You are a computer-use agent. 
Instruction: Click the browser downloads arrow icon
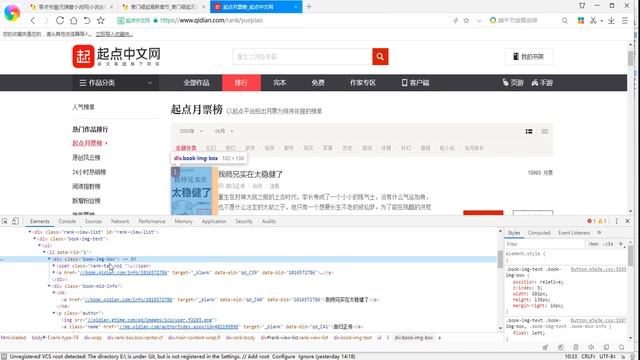611,20
